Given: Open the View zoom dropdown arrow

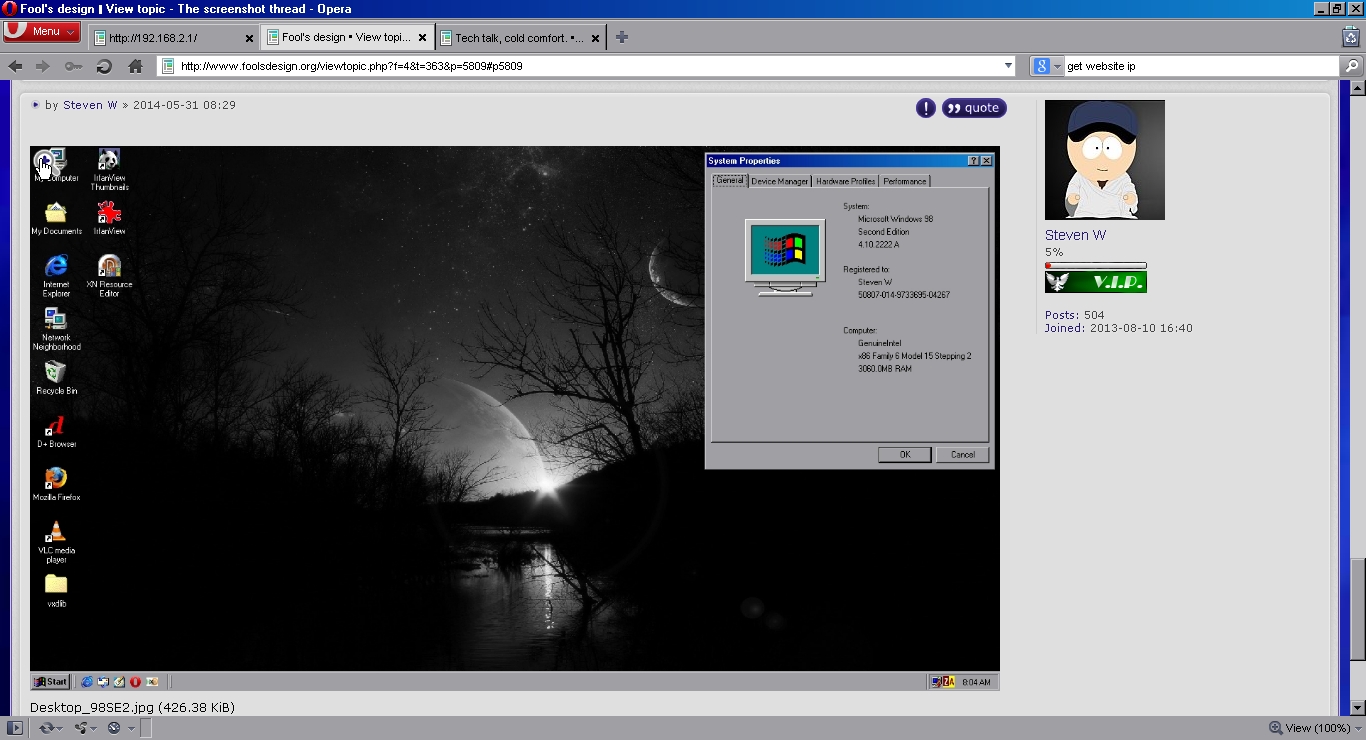Looking at the screenshot, I should point(1358,728).
